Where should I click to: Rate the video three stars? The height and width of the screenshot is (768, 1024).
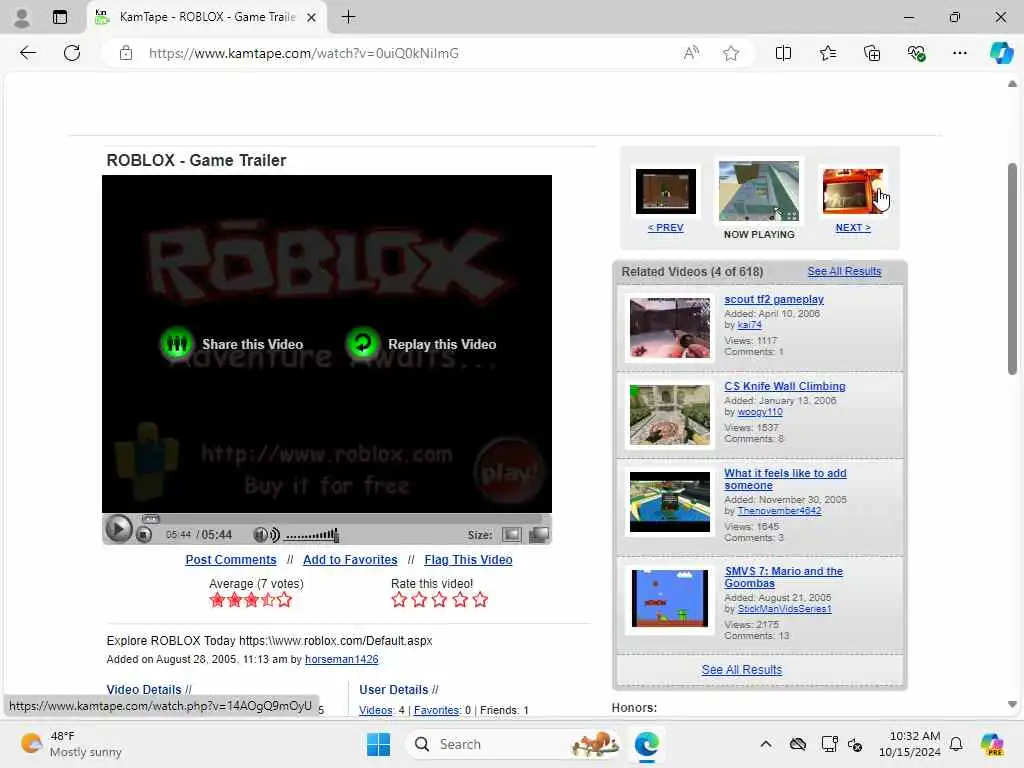coord(440,600)
